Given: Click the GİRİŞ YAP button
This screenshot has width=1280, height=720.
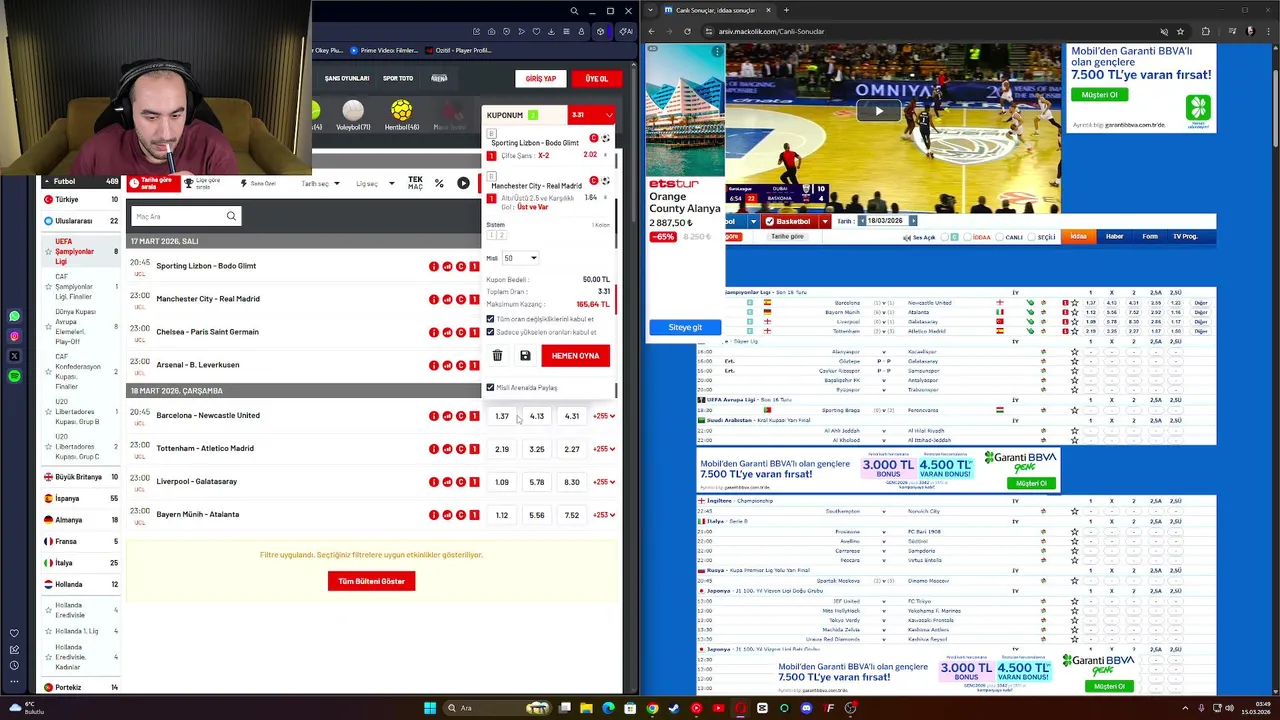Looking at the screenshot, I should click(541, 79).
